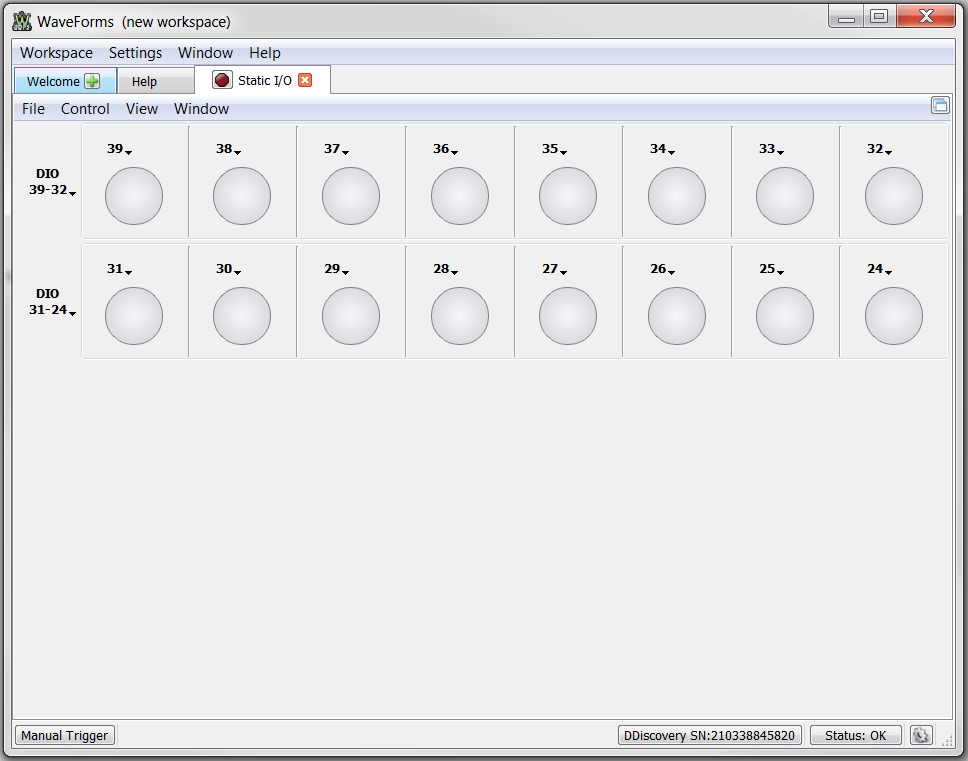
Task: Open the pin 34 dropdown
Action: [662, 149]
